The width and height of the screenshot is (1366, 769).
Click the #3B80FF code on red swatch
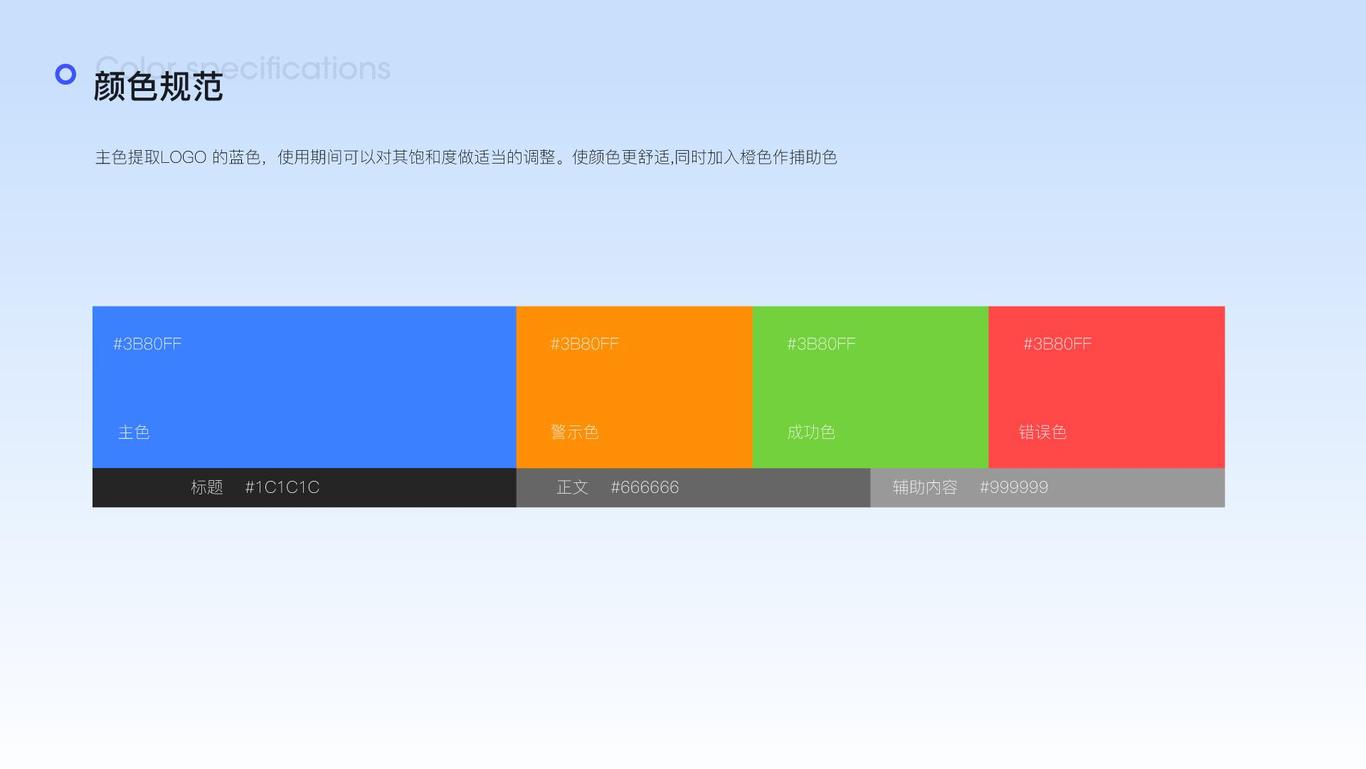[x=1057, y=344]
